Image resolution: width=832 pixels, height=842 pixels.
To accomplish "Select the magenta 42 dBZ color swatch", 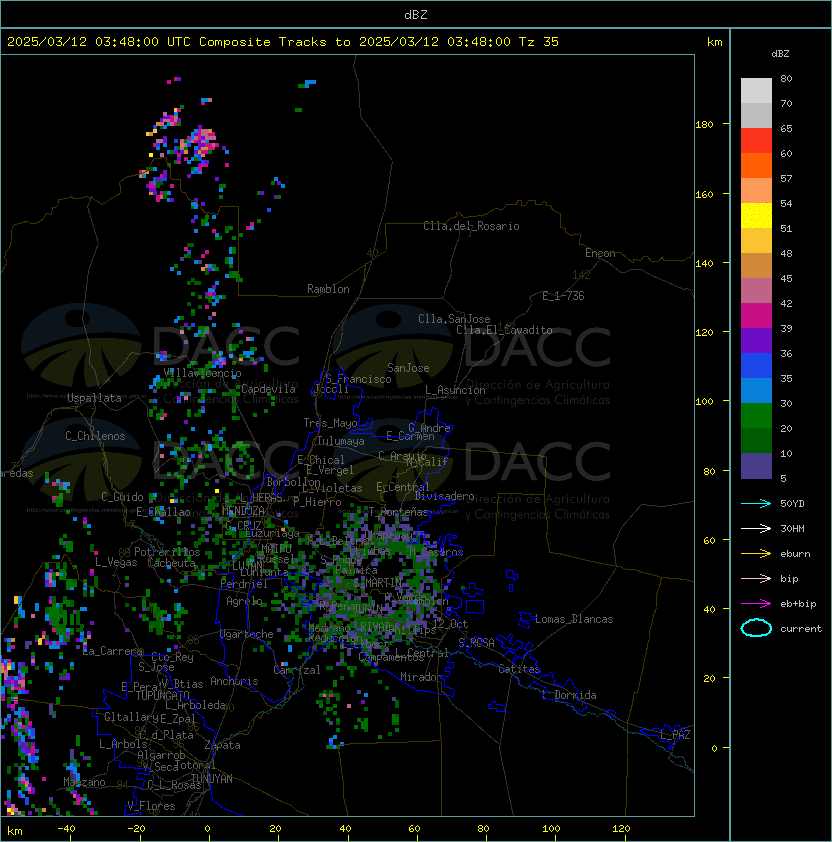I will (756, 315).
